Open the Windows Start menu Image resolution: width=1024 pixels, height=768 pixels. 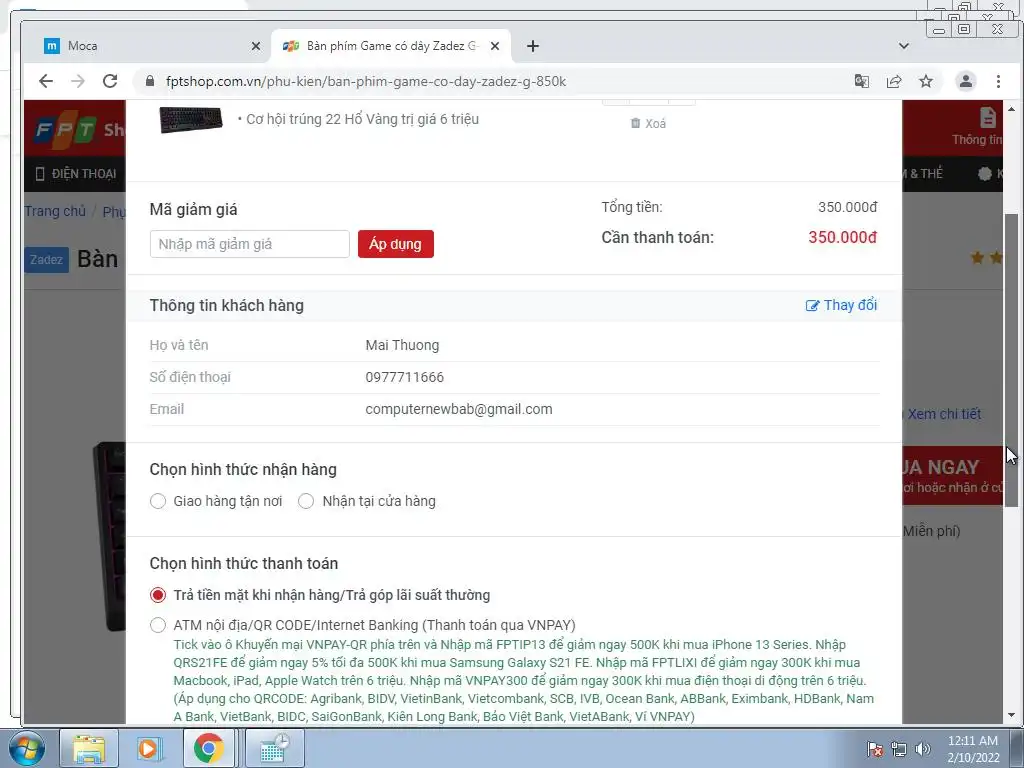click(x=26, y=748)
